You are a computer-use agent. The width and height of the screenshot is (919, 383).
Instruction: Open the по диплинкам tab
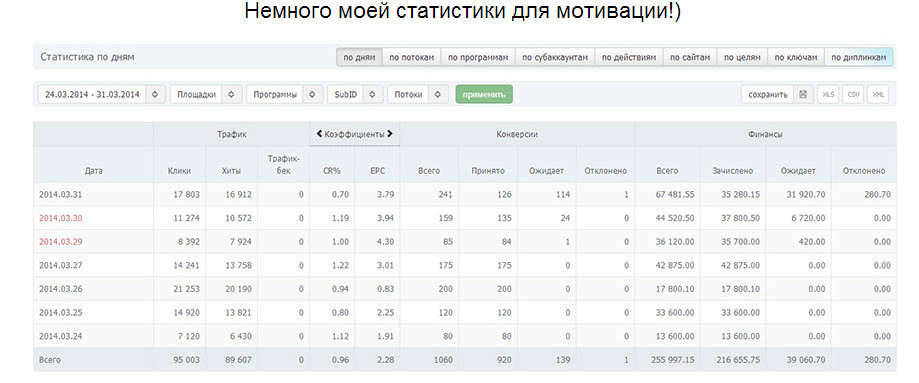[859, 57]
